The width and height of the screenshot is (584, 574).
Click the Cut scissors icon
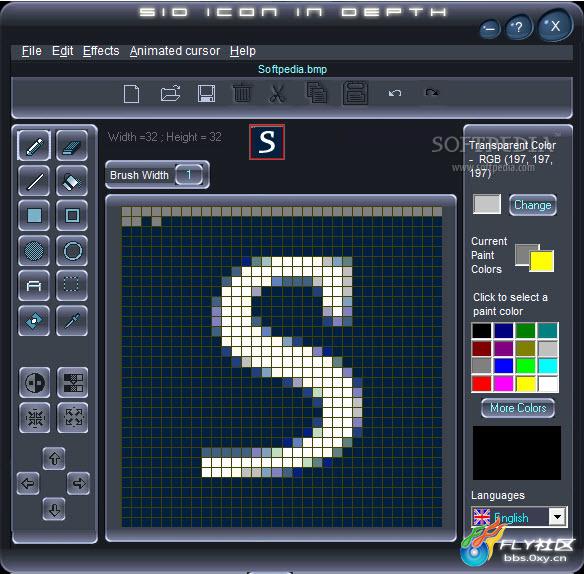coord(278,93)
